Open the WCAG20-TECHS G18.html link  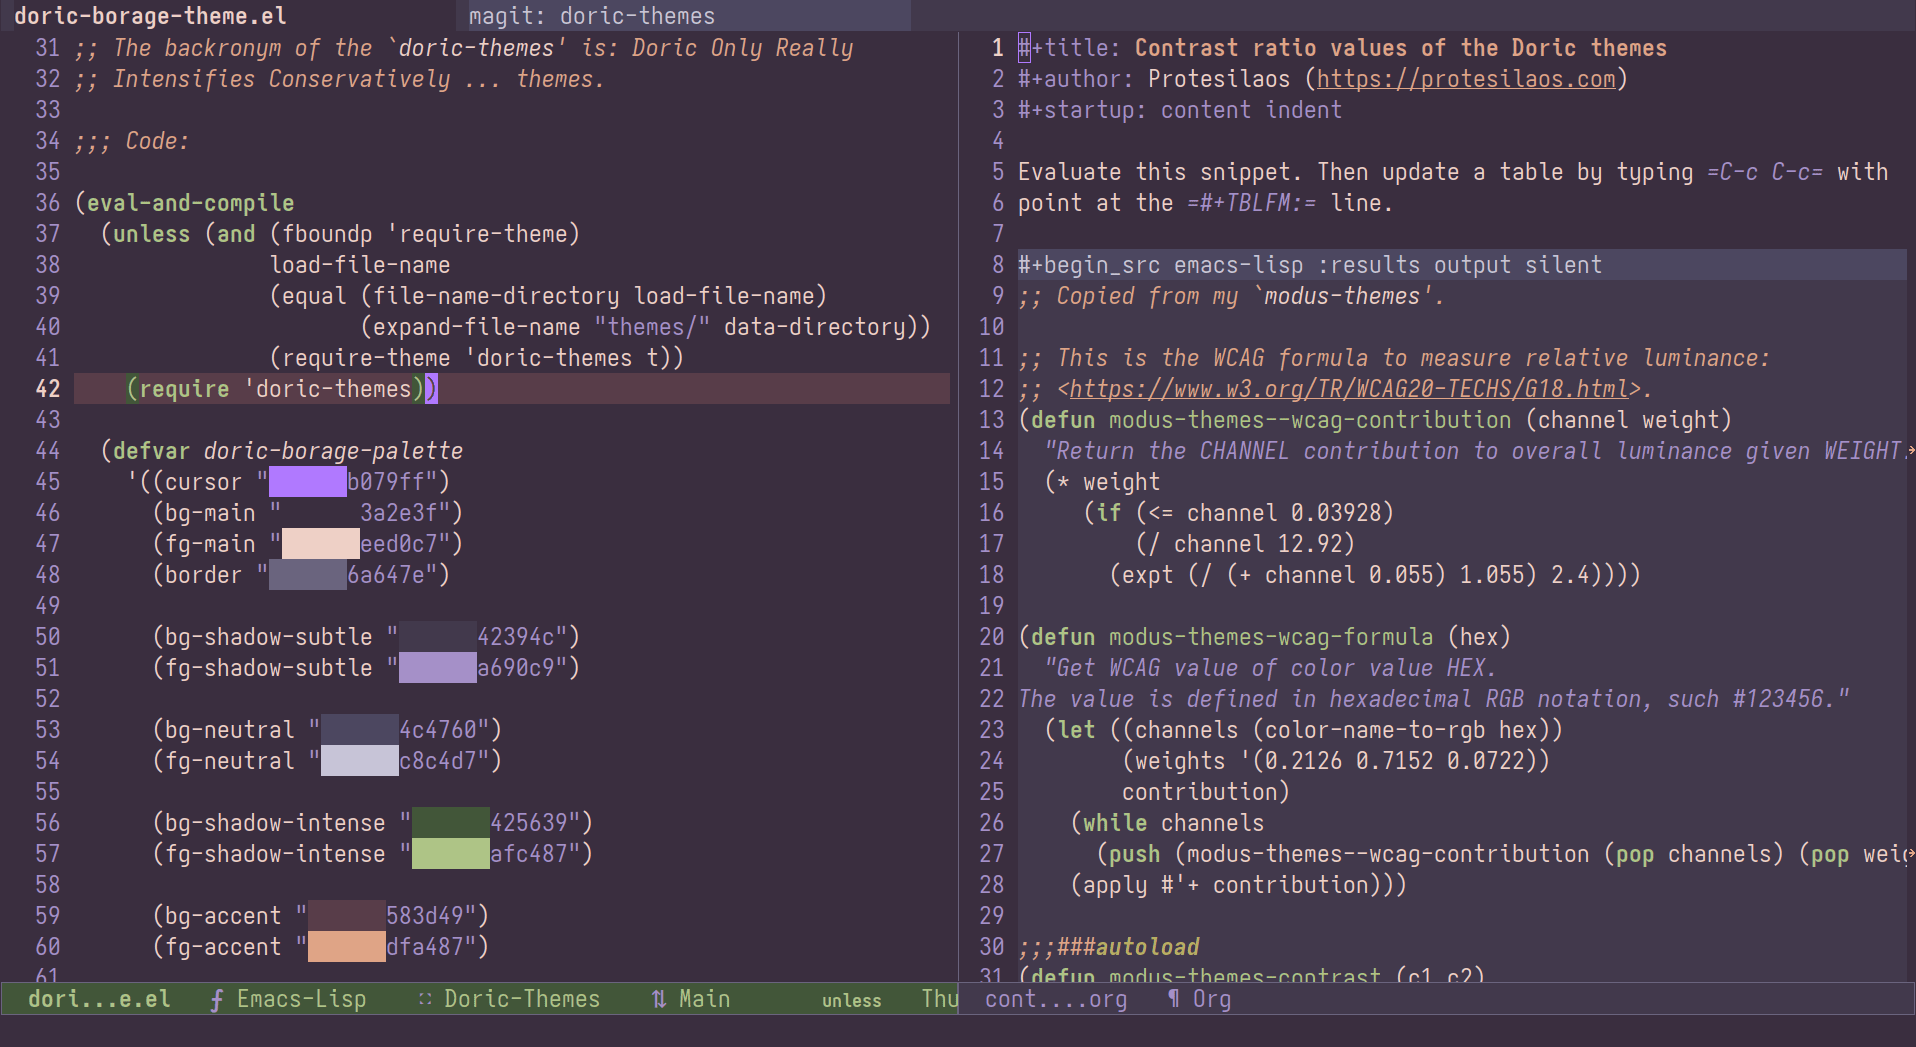pos(1349,389)
